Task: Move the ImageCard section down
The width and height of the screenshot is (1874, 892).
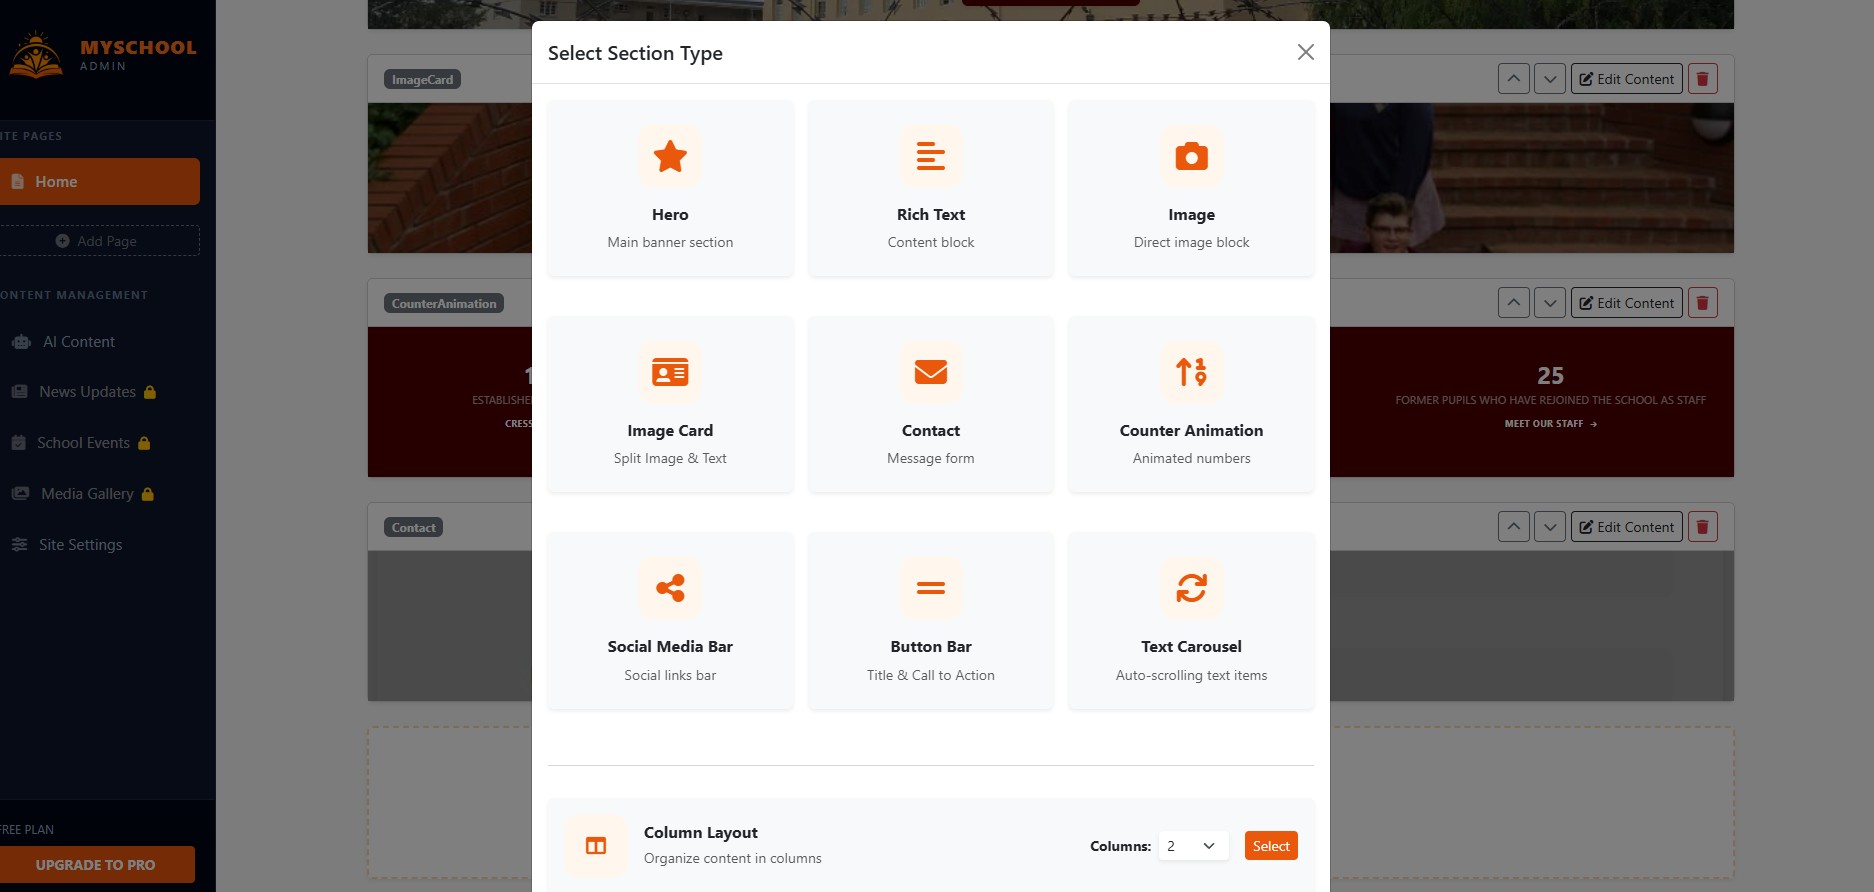Action: click(1549, 79)
